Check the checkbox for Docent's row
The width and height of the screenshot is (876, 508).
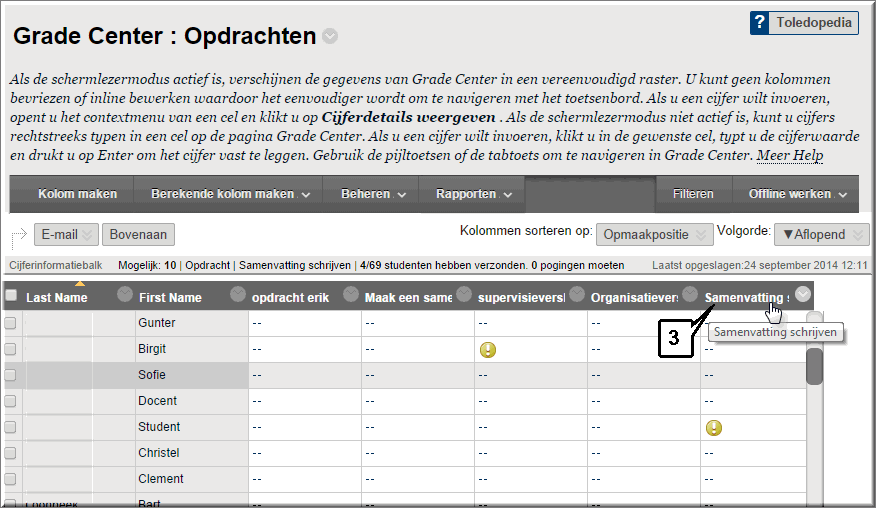point(11,401)
